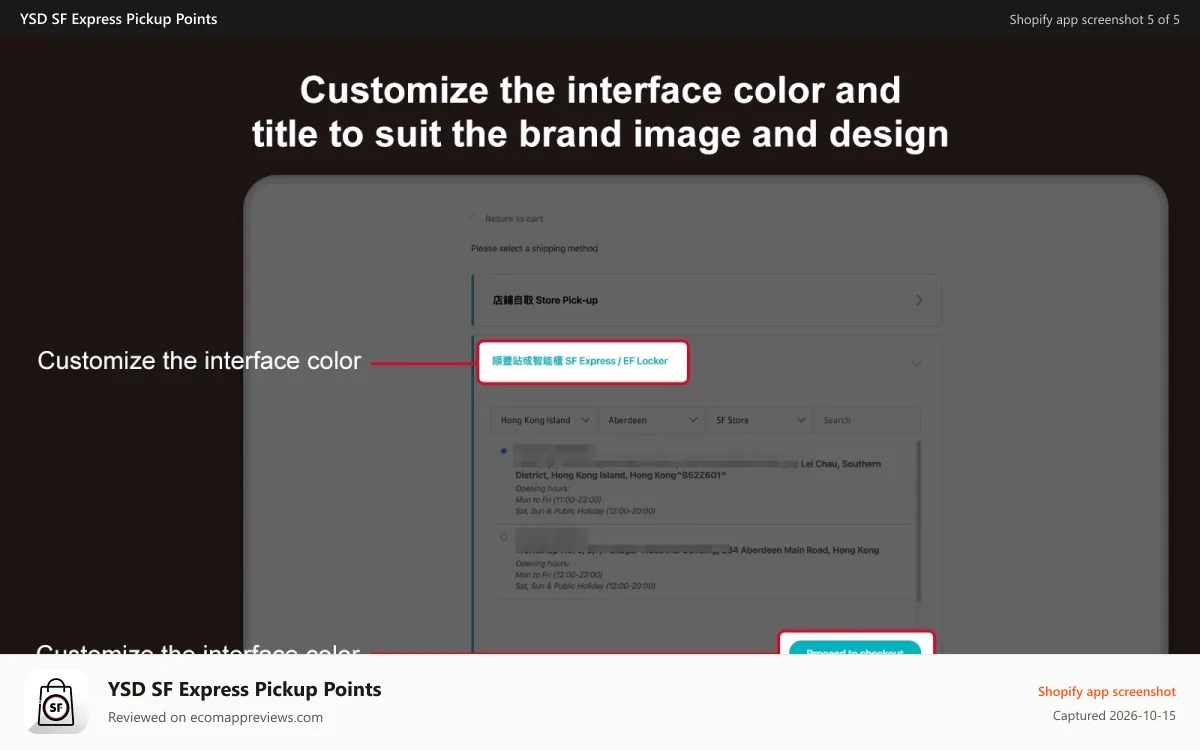Go back via the Return to cart arrow
Screen dimensions: 1200x750
point(473,218)
